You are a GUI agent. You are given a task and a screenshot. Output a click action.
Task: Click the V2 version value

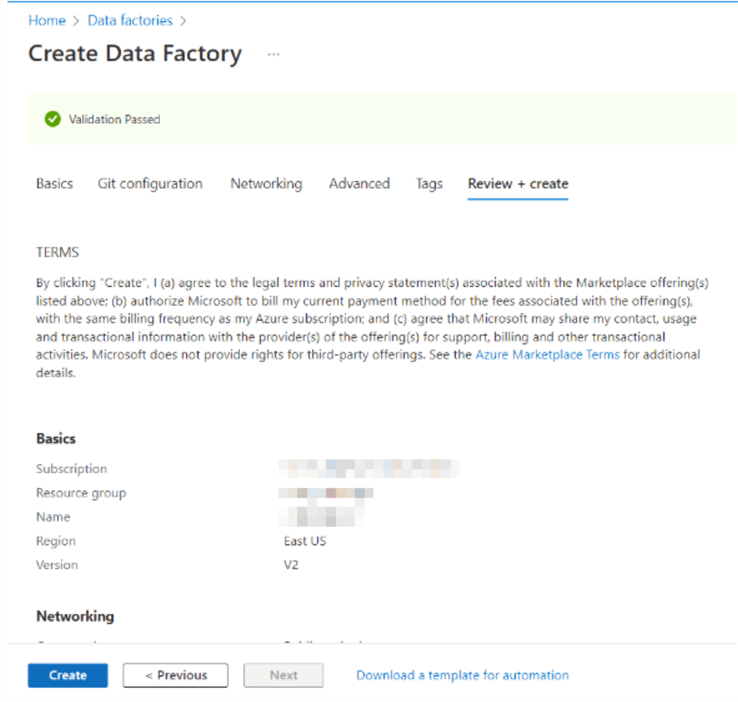tap(291, 565)
